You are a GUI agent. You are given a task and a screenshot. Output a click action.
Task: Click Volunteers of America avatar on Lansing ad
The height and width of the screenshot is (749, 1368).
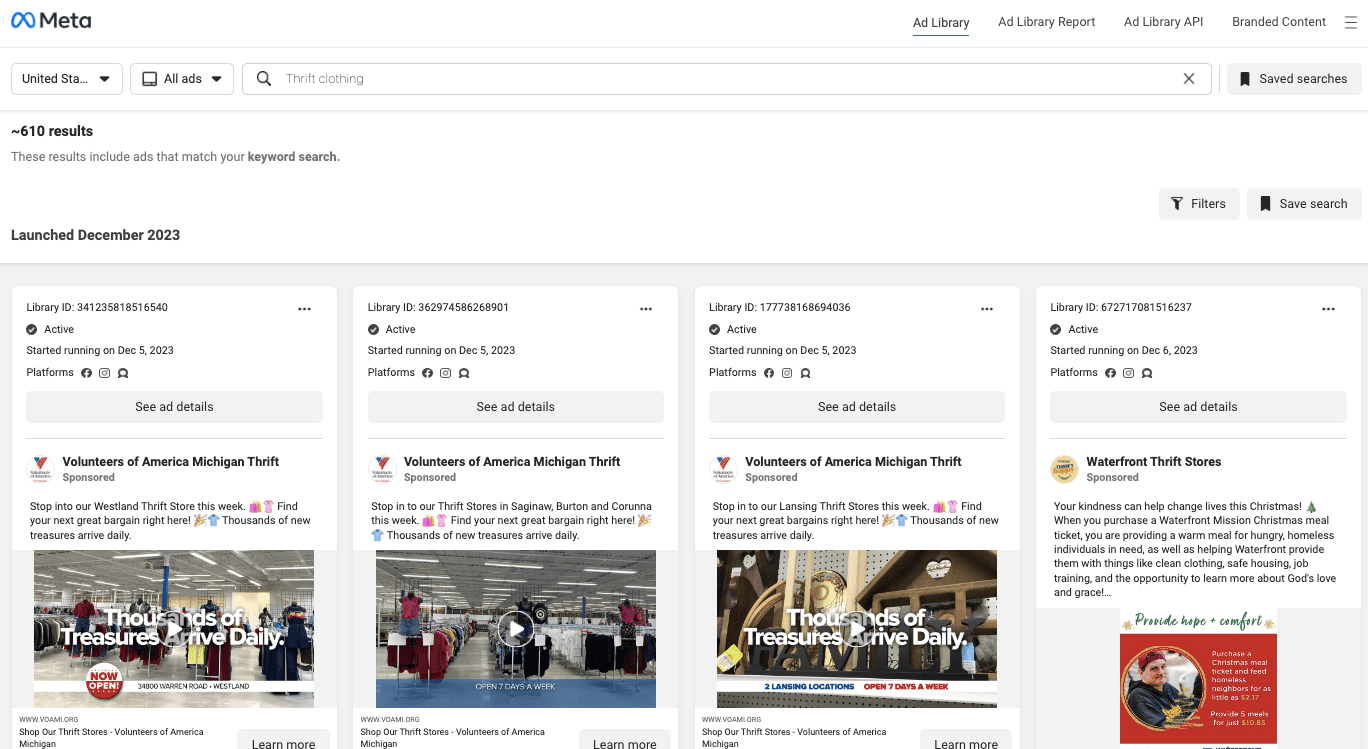pyautogui.click(x=723, y=469)
